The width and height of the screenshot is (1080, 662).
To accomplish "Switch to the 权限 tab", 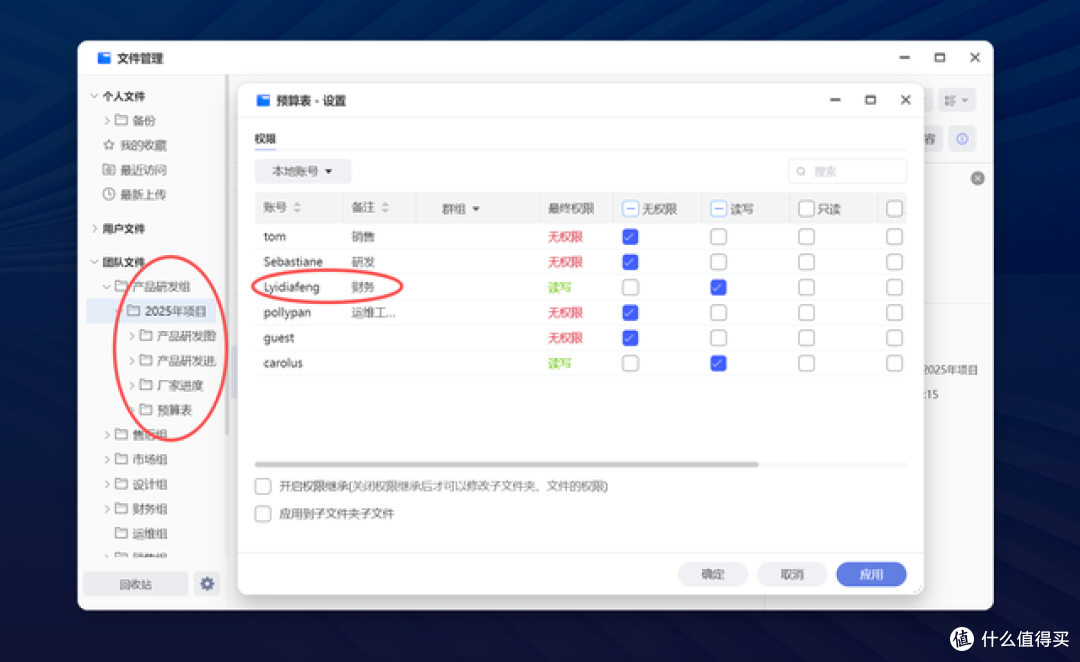I will point(265,138).
